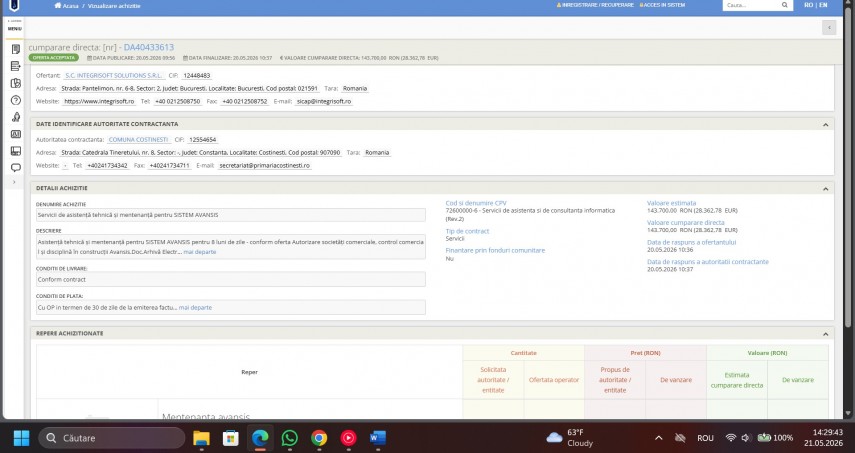Viewport: 855px width, 453px height.
Task: Switch to Microsoft Edge in the taskbar
Action: pyautogui.click(x=260, y=438)
